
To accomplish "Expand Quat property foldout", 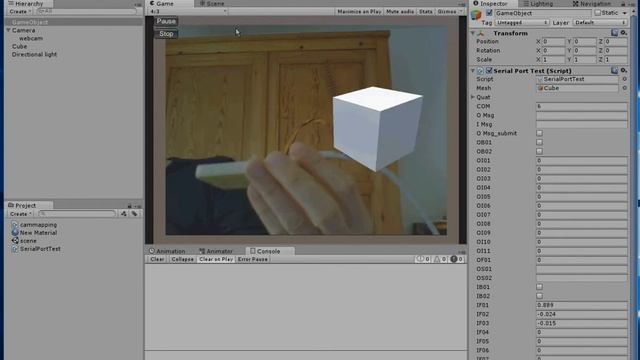I will pyautogui.click(x=473, y=97).
